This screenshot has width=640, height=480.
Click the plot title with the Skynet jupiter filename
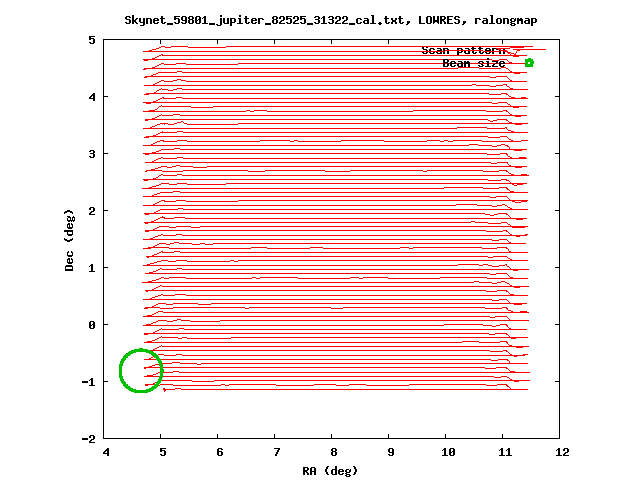click(331, 20)
